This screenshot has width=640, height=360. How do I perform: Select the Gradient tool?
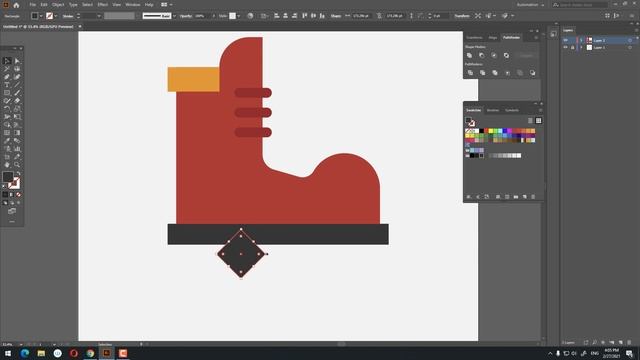click(x=17, y=133)
